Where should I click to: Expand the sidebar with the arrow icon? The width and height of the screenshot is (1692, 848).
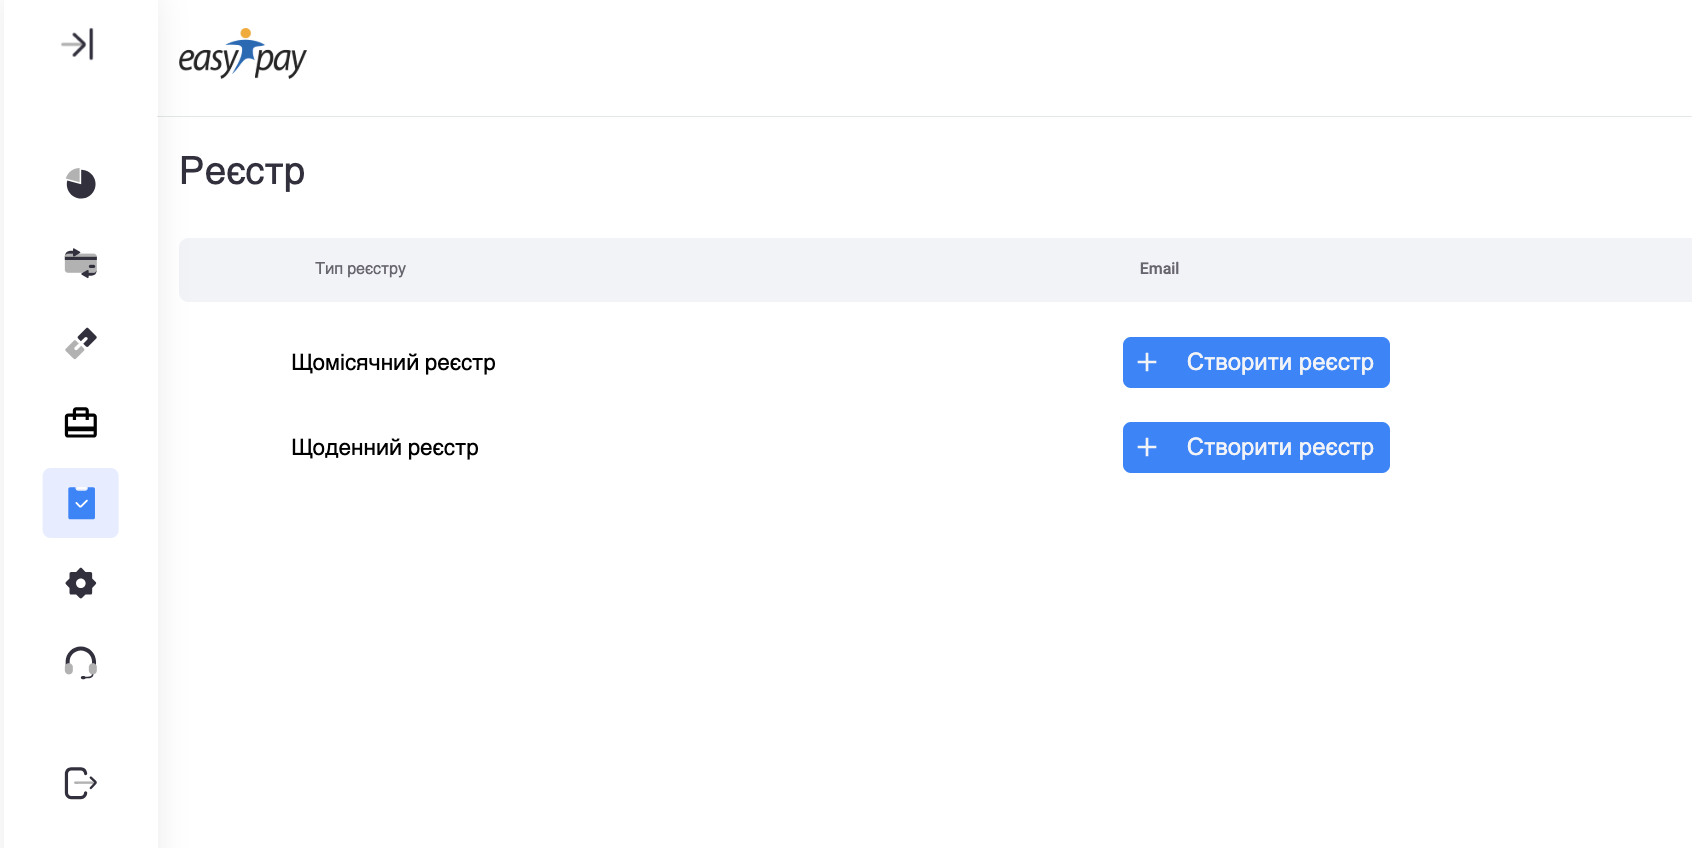(x=78, y=45)
